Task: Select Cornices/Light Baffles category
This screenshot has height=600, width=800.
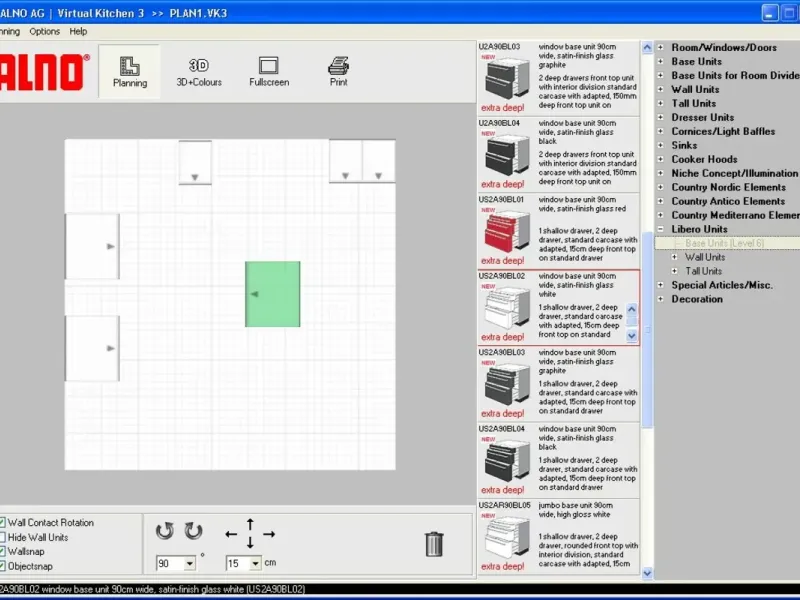Action: coord(723,131)
